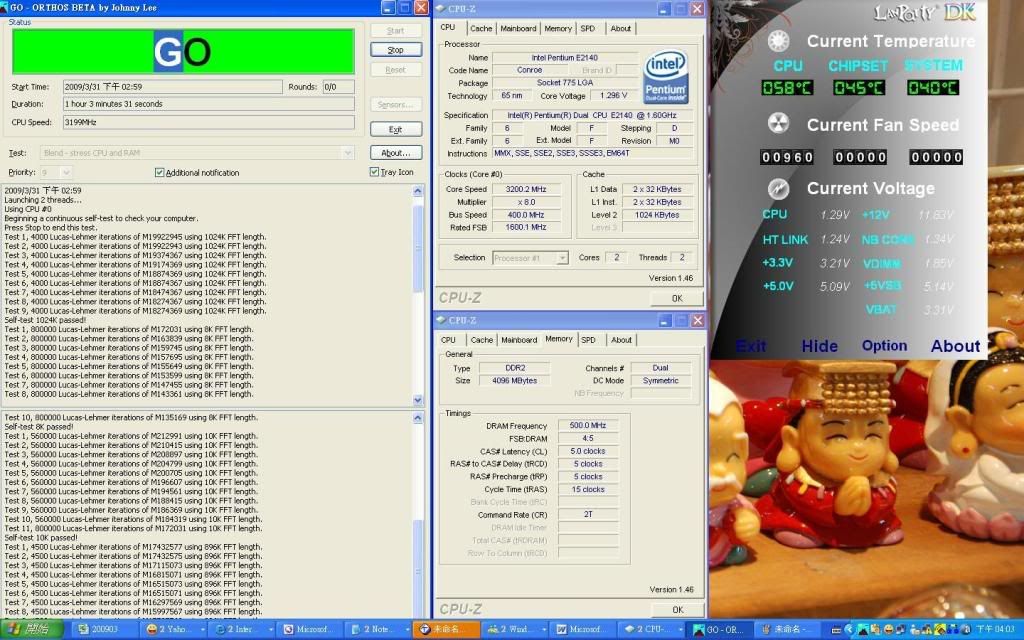Click OK in the CPU-Z processor window
The width and height of the screenshot is (1024, 640).
[677, 298]
